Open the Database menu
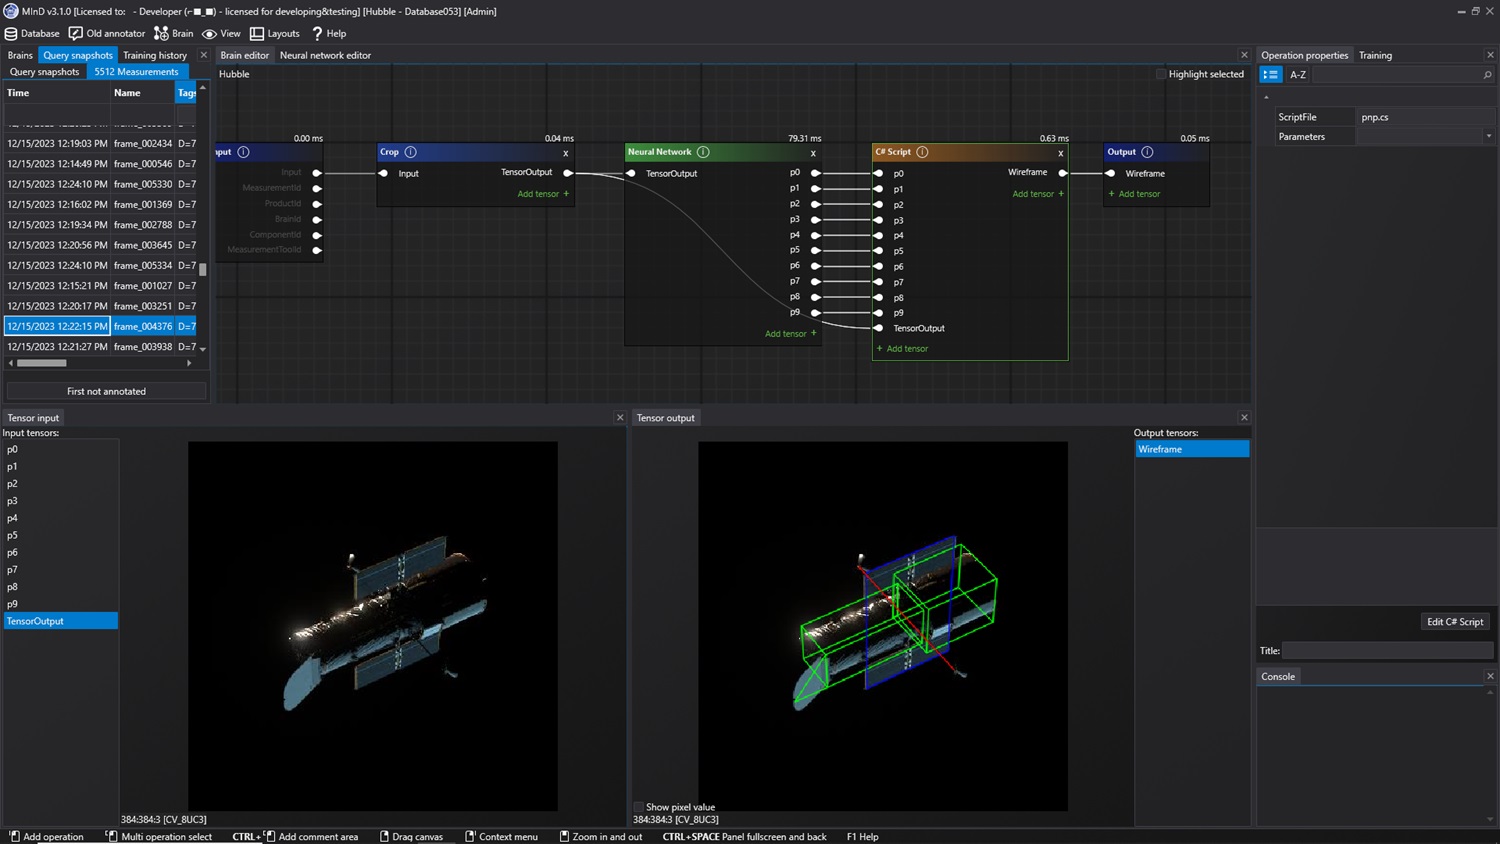Screen dimensions: 1500x844 pyautogui.click(x=32, y=33)
